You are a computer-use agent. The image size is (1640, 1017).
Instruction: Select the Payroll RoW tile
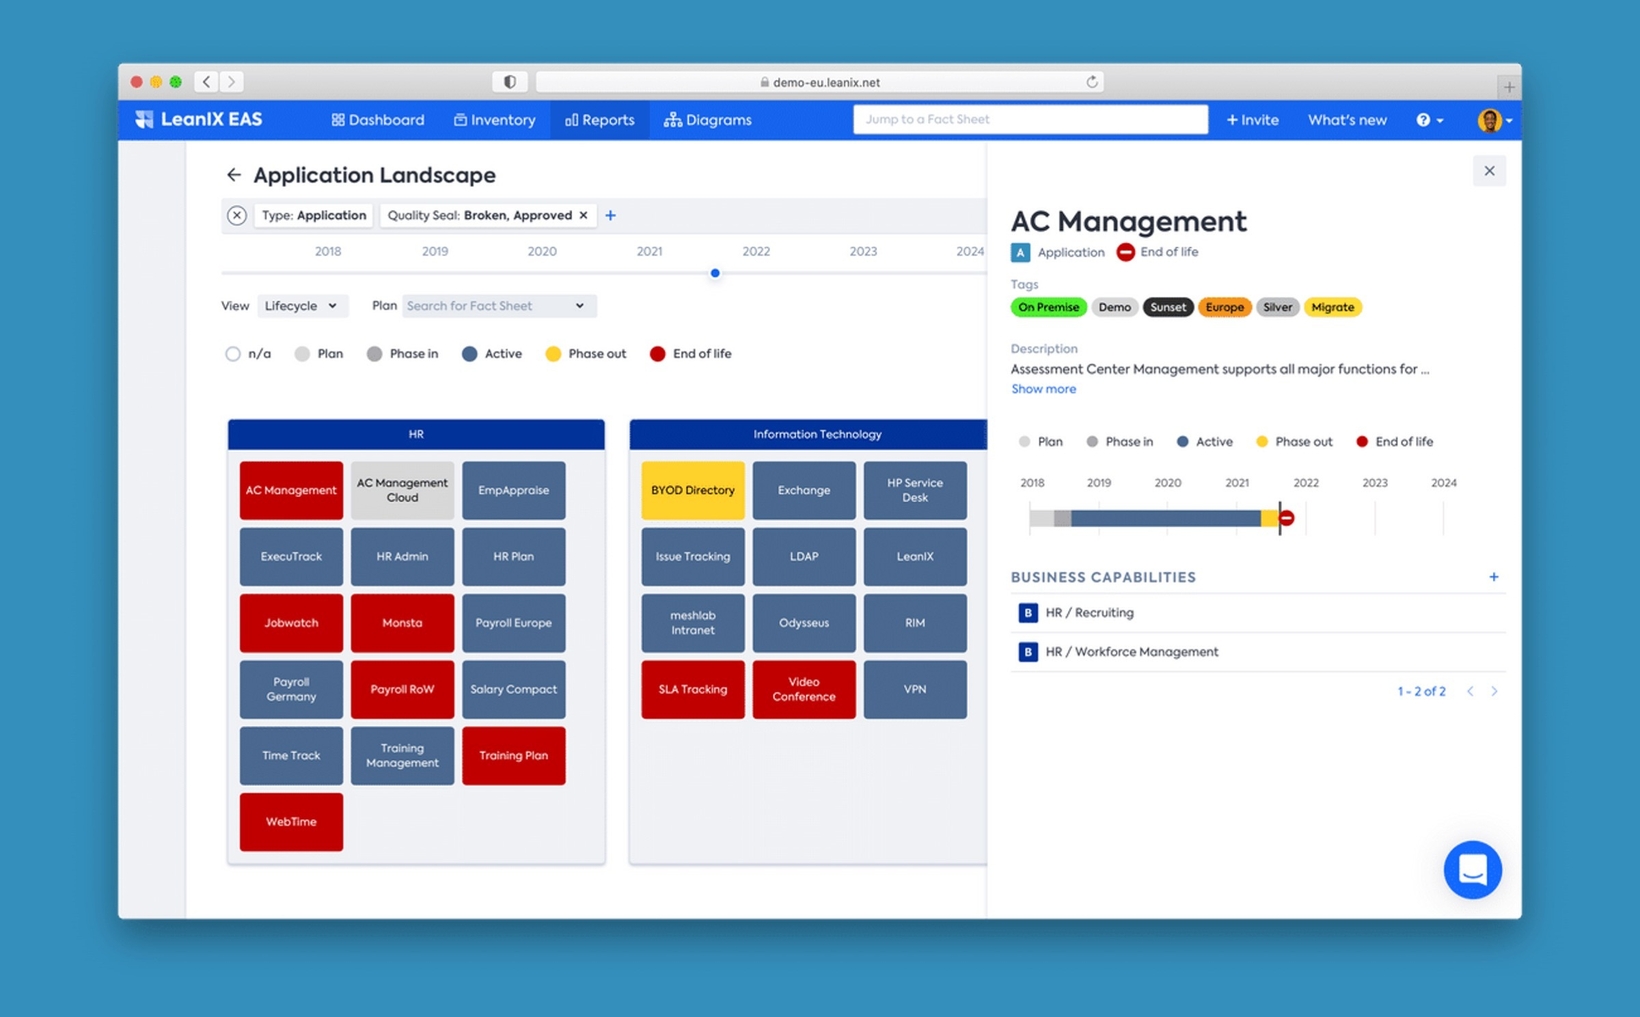point(402,689)
